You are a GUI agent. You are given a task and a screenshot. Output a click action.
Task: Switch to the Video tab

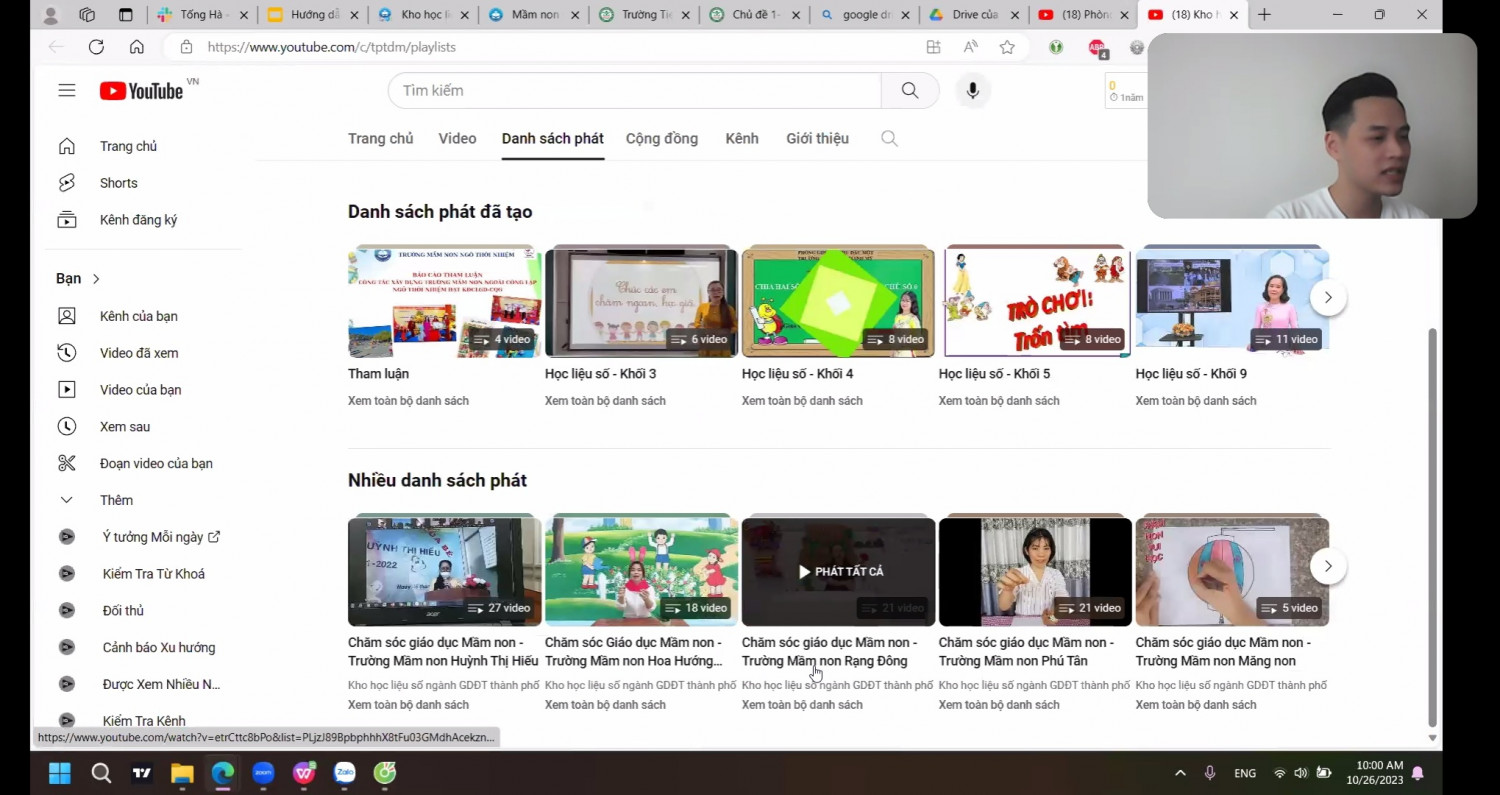(457, 139)
